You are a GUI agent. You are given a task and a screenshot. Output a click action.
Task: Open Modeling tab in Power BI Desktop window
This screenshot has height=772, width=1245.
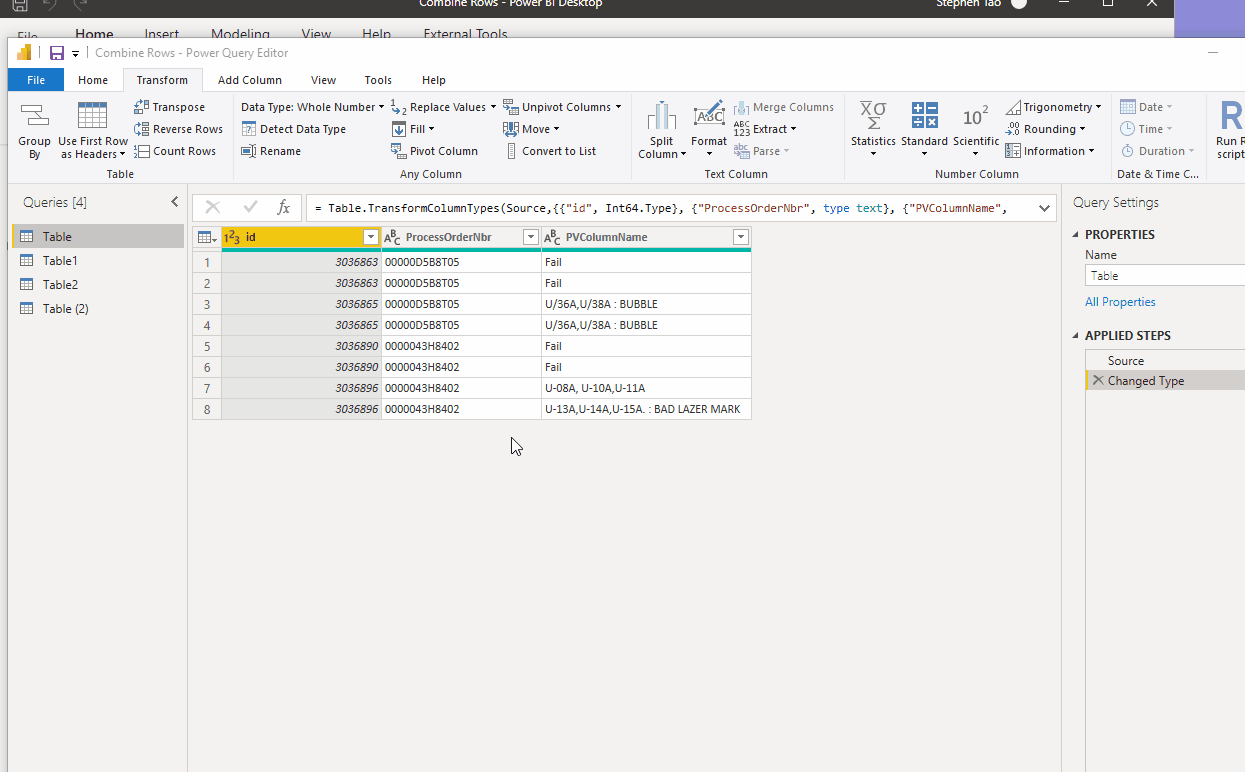point(240,35)
